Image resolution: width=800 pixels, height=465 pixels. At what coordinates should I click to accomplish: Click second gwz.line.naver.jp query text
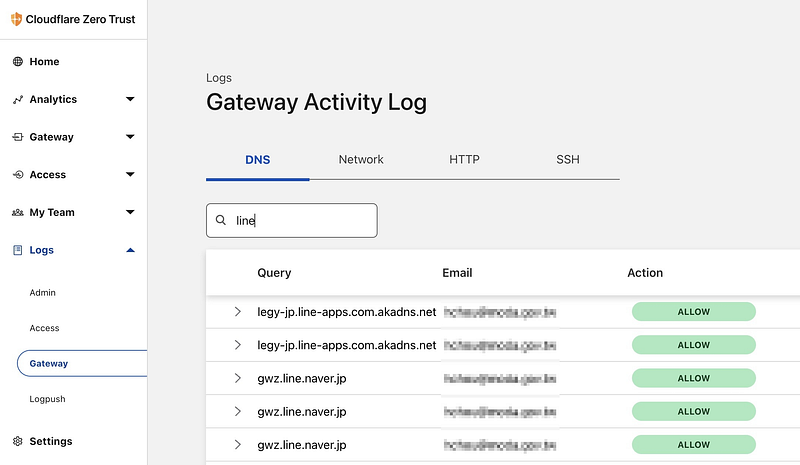[x=302, y=411]
